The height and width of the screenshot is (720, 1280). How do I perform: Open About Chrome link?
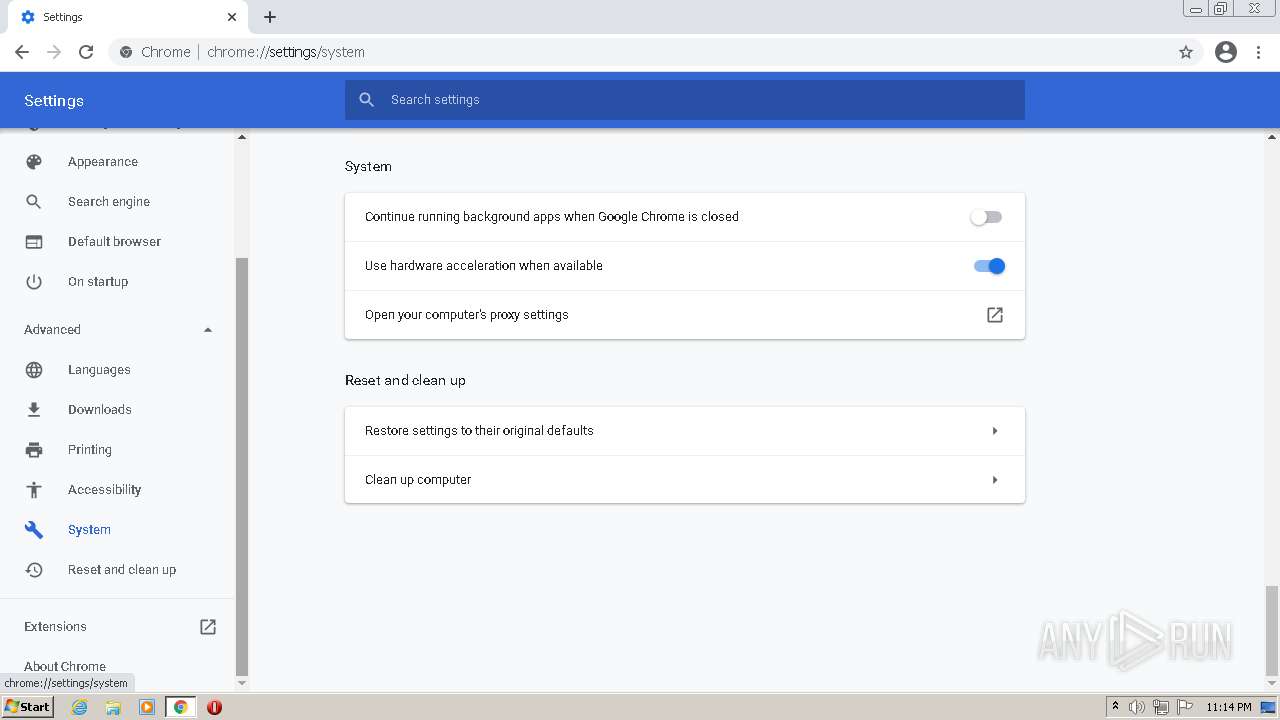coord(65,667)
